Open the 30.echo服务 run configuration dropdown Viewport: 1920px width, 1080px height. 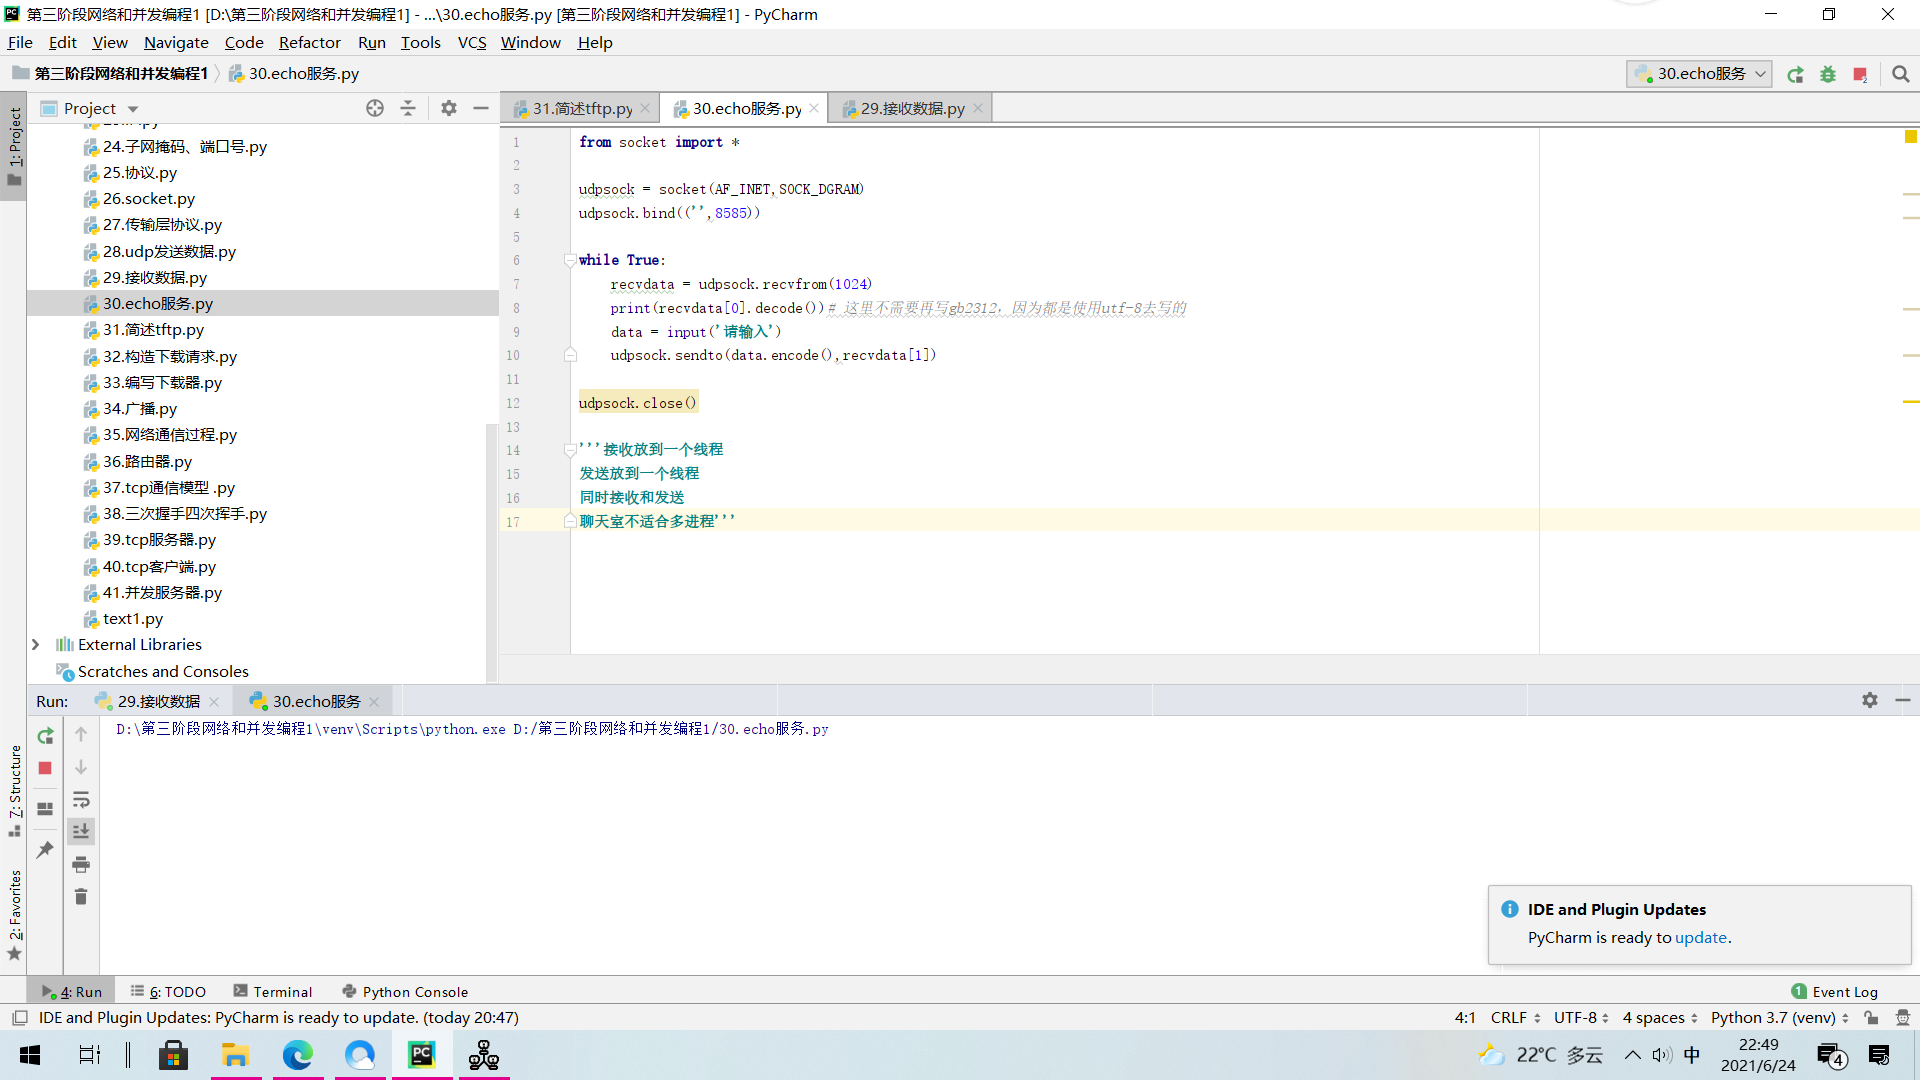point(1699,74)
